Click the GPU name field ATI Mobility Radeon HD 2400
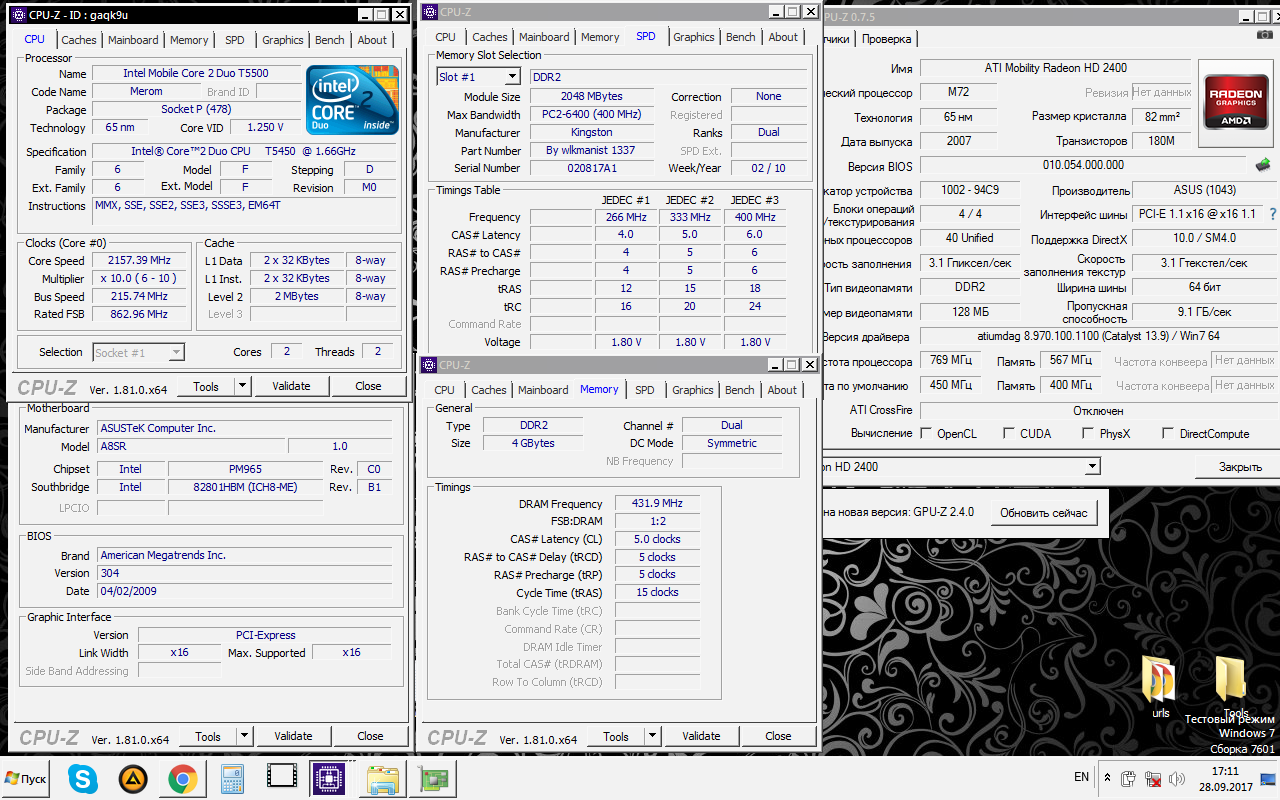1280x800 pixels. pos(1056,68)
